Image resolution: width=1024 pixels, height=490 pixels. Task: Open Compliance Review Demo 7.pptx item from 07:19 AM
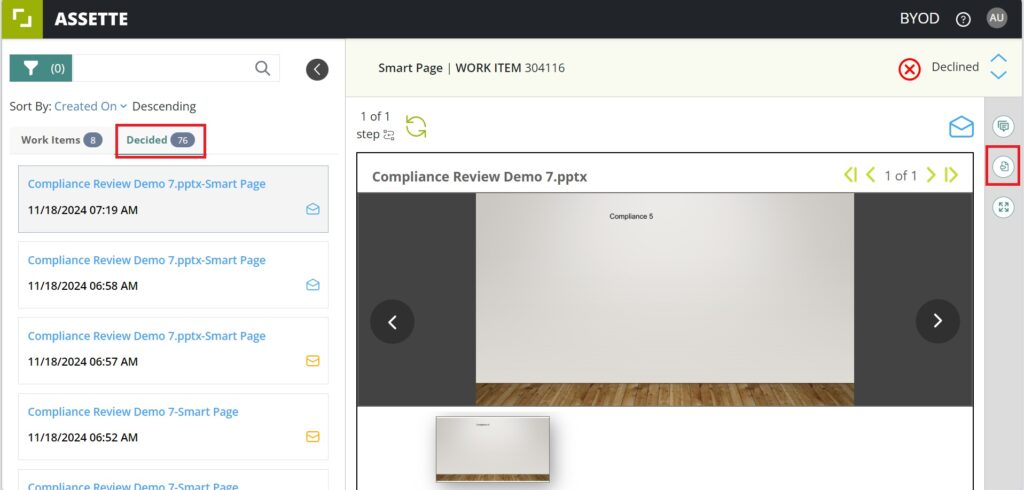pos(173,199)
